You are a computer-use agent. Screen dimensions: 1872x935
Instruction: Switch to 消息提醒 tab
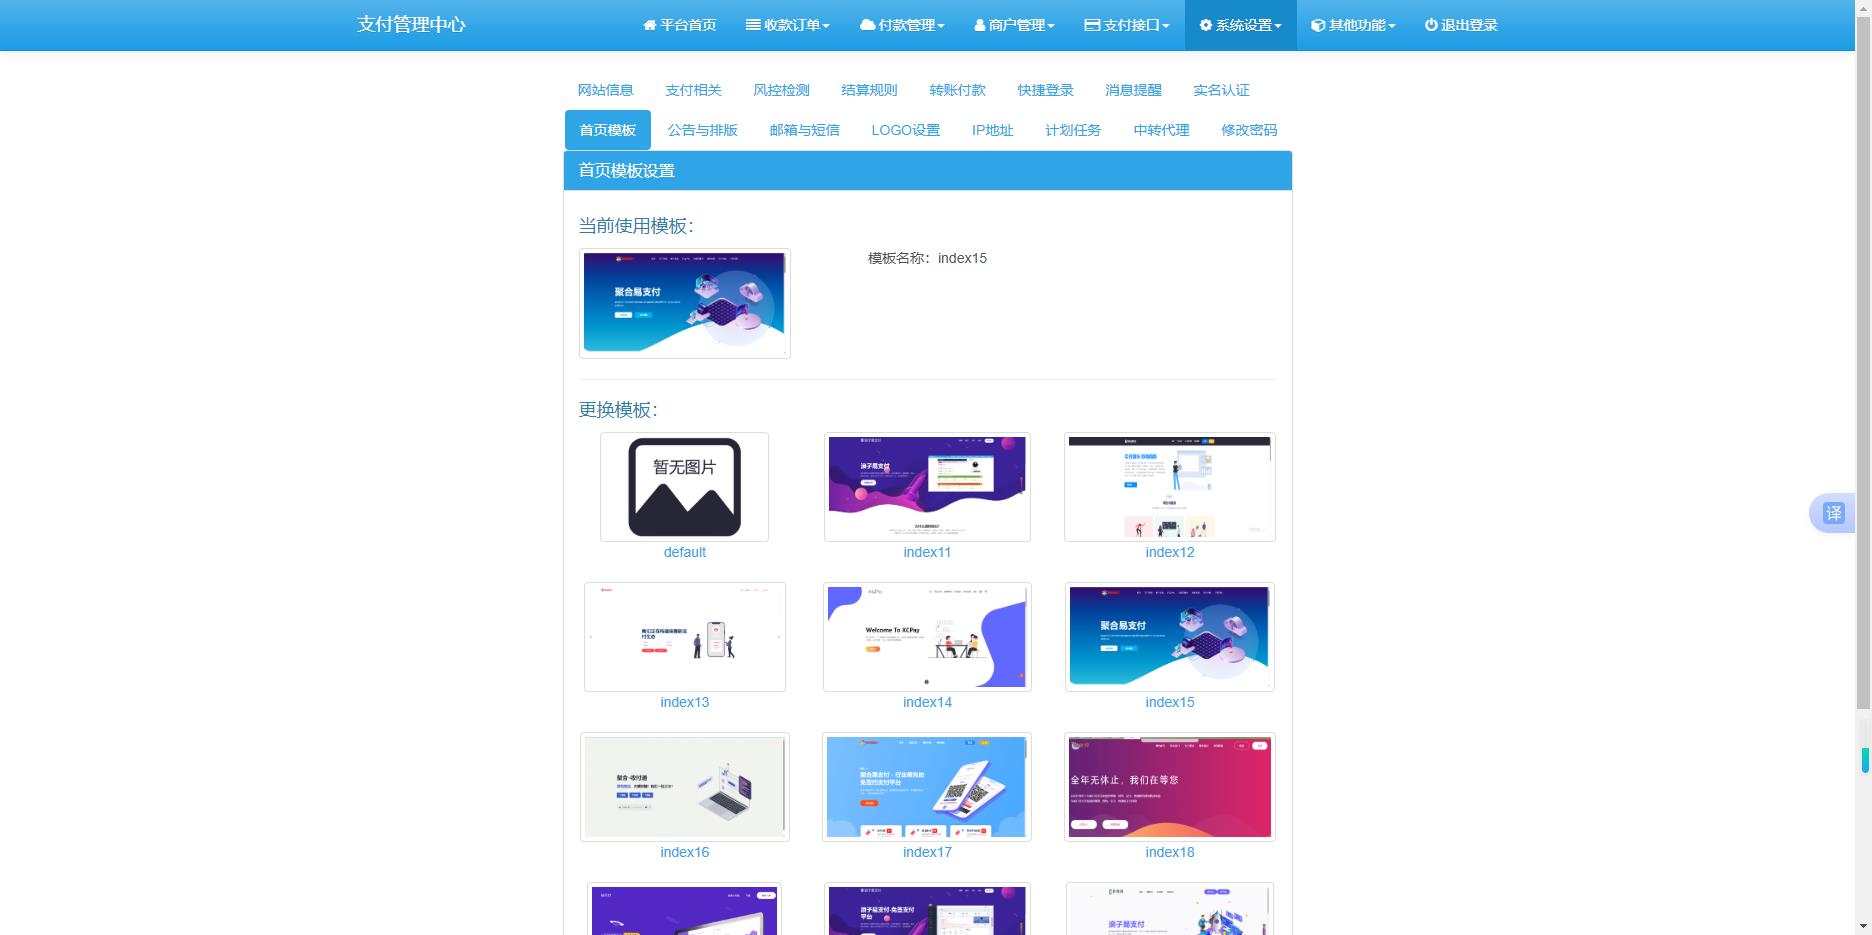tap(1134, 90)
